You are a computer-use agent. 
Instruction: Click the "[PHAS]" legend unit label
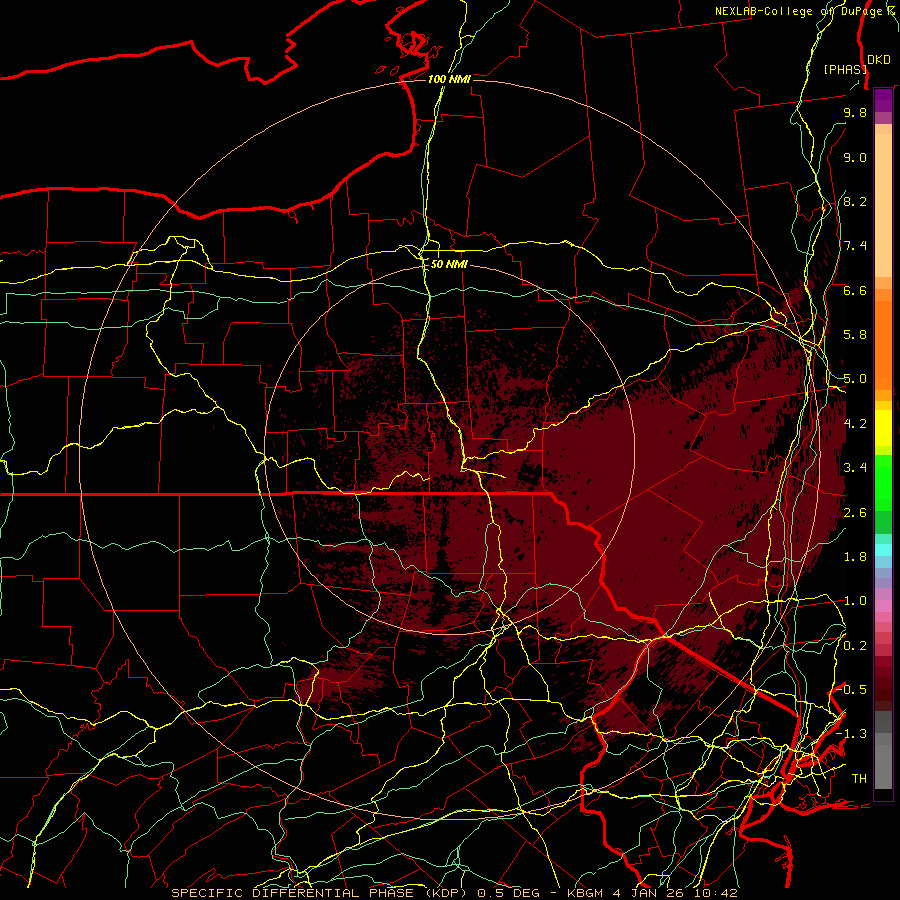[x=845, y=69]
